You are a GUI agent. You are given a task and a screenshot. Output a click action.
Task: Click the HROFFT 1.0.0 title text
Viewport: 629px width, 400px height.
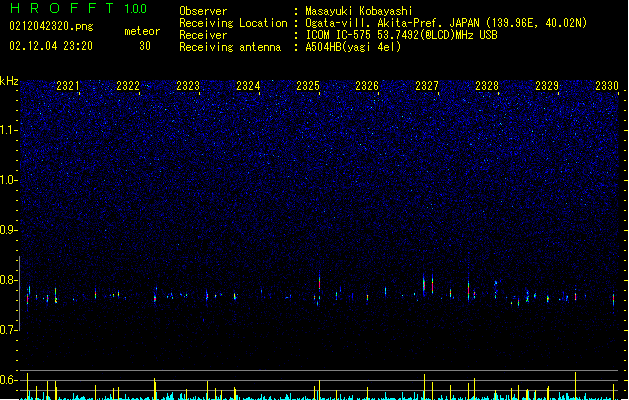click(x=79, y=8)
